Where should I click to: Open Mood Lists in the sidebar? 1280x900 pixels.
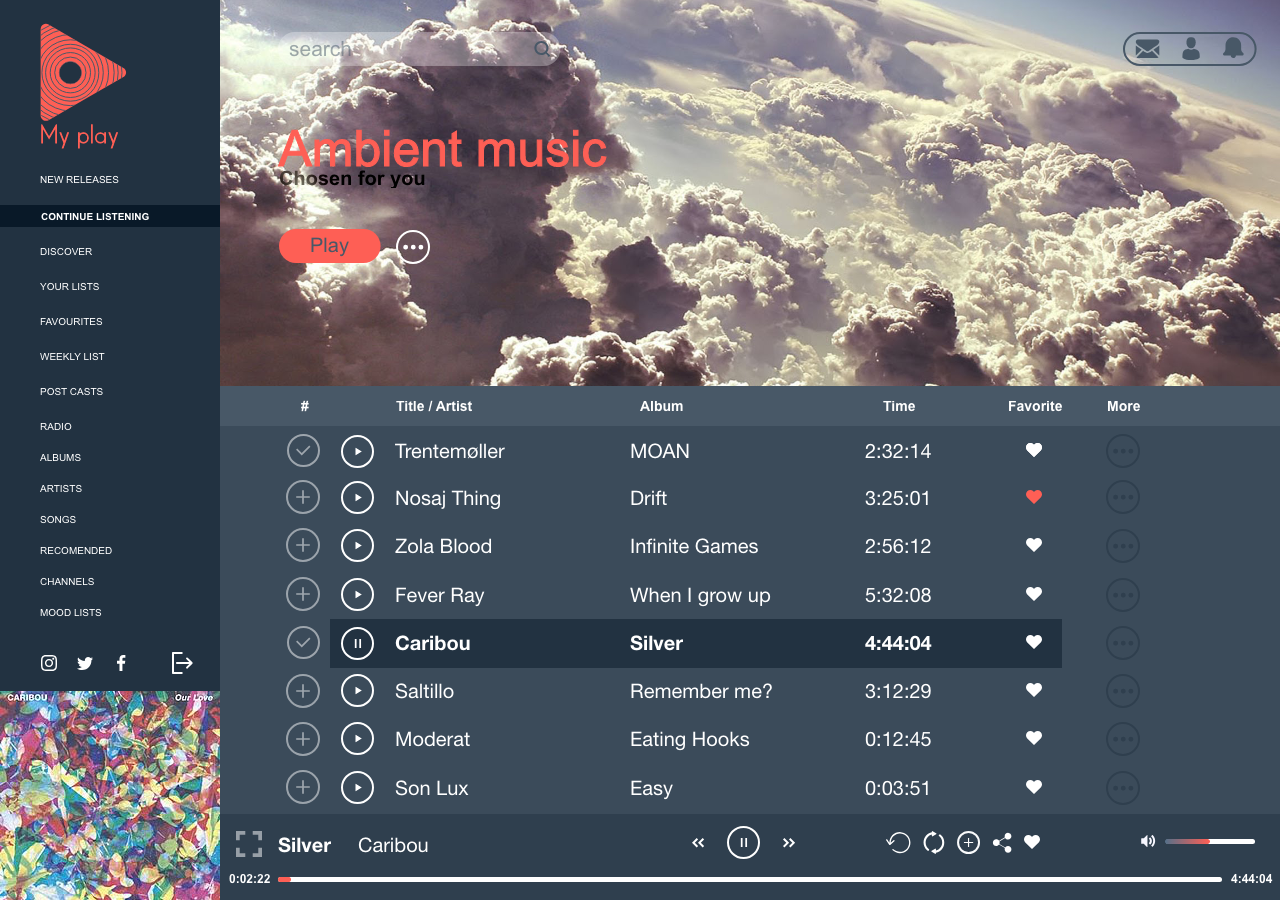[x=71, y=613]
